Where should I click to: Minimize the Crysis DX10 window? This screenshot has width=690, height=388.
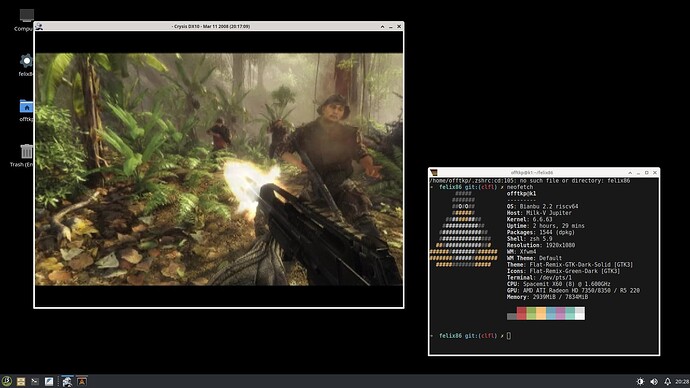pos(390,26)
